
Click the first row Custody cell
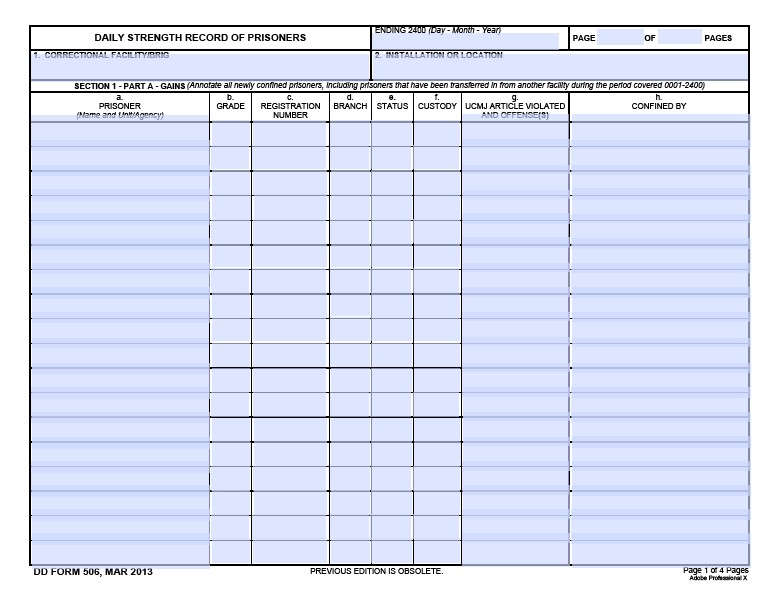[x=437, y=134]
